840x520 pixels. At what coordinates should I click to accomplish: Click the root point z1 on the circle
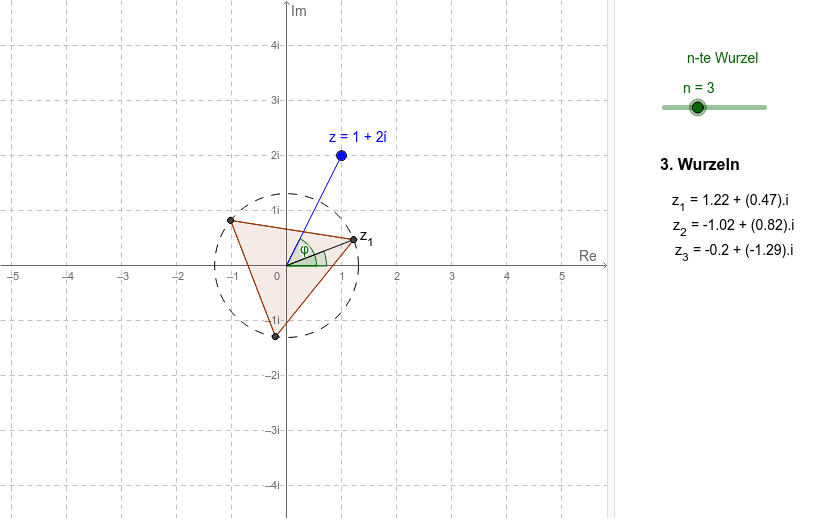[354, 239]
